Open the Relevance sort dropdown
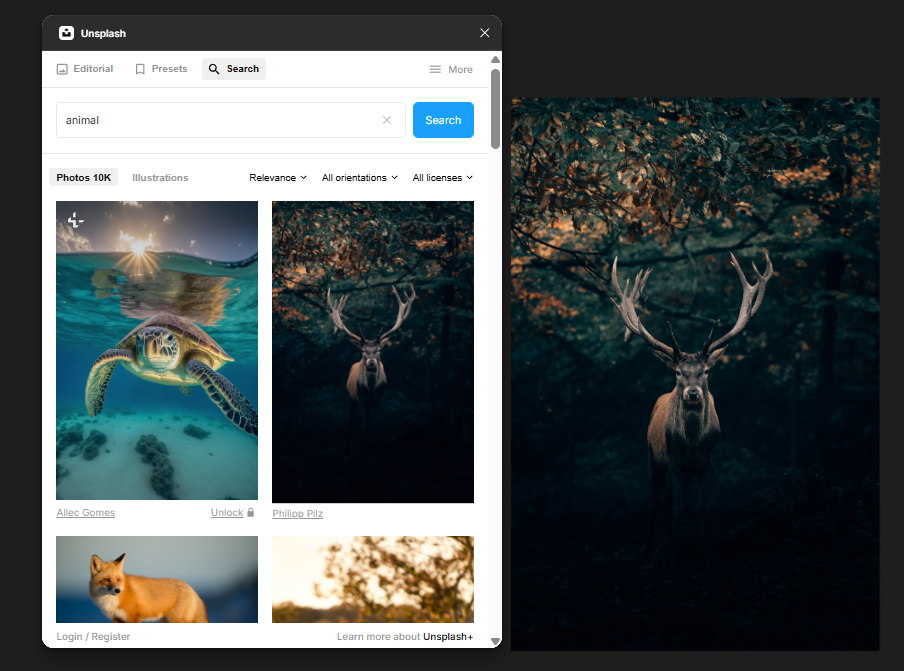The height and width of the screenshot is (671, 904). tap(278, 178)
